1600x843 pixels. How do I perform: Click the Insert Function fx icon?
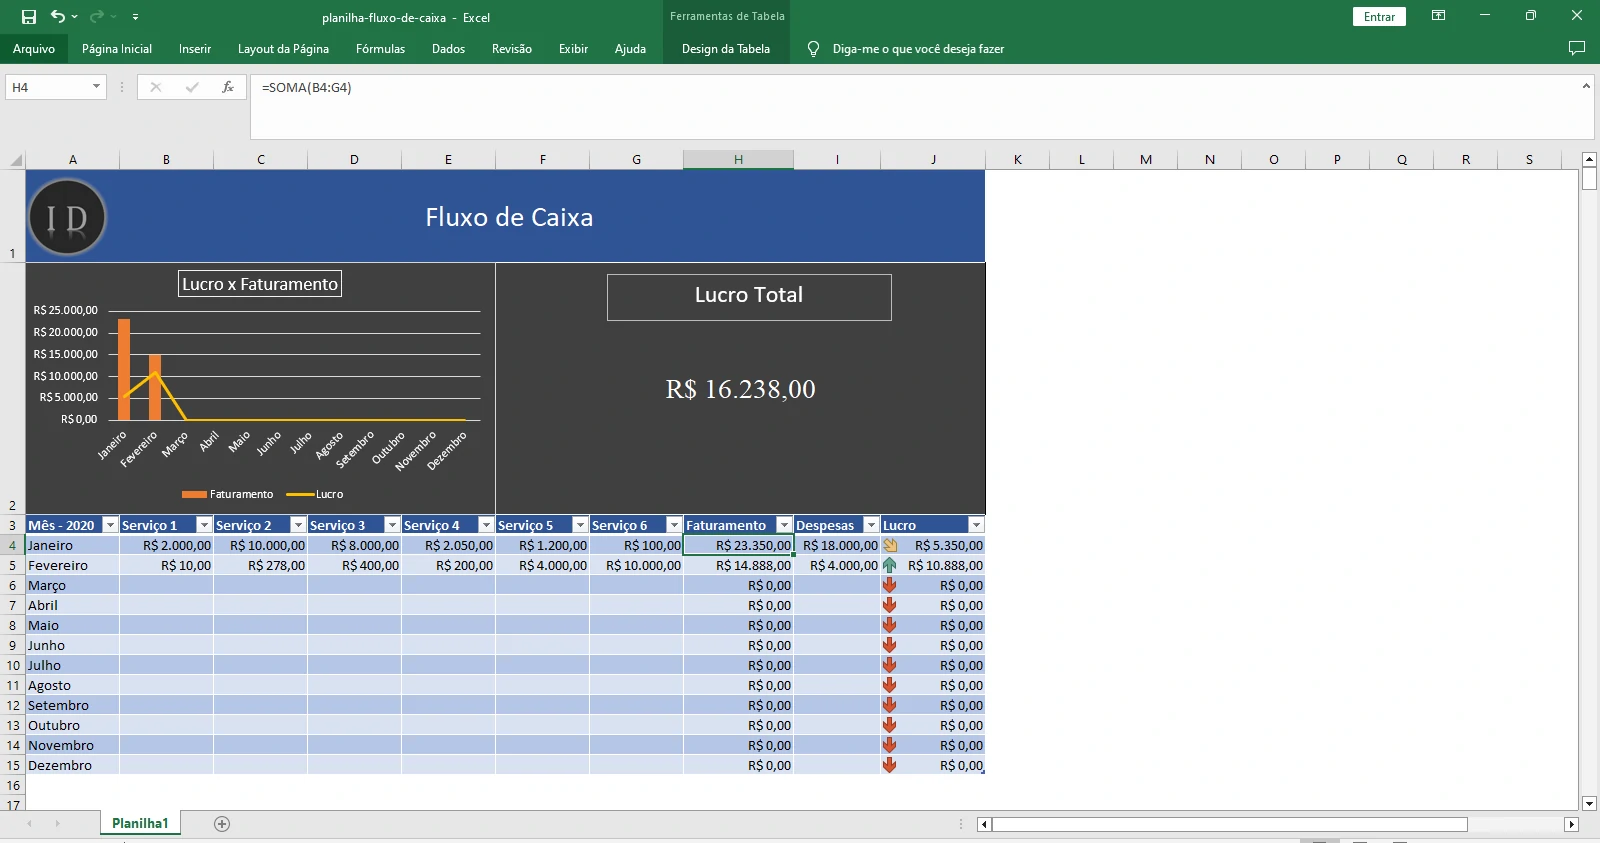(228, 87)
